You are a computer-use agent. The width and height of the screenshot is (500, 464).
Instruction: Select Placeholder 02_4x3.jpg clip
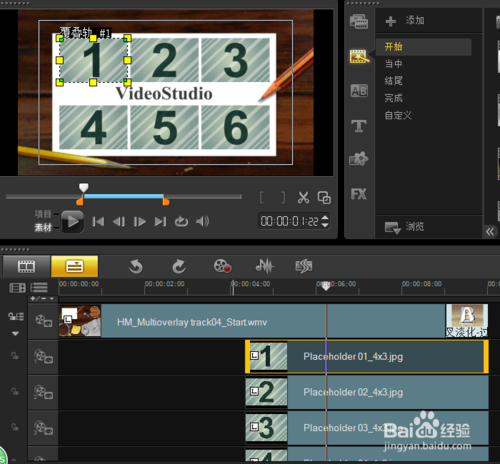coord(367,392)
